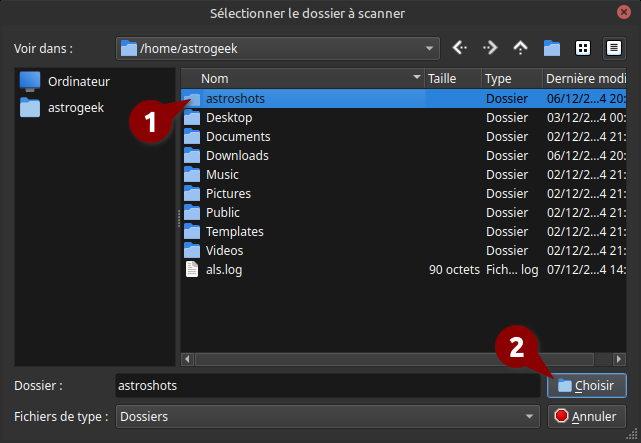The image size is (641, 443).
Task: Click the 90 octets size cell
Action: [x=454, y=270]
